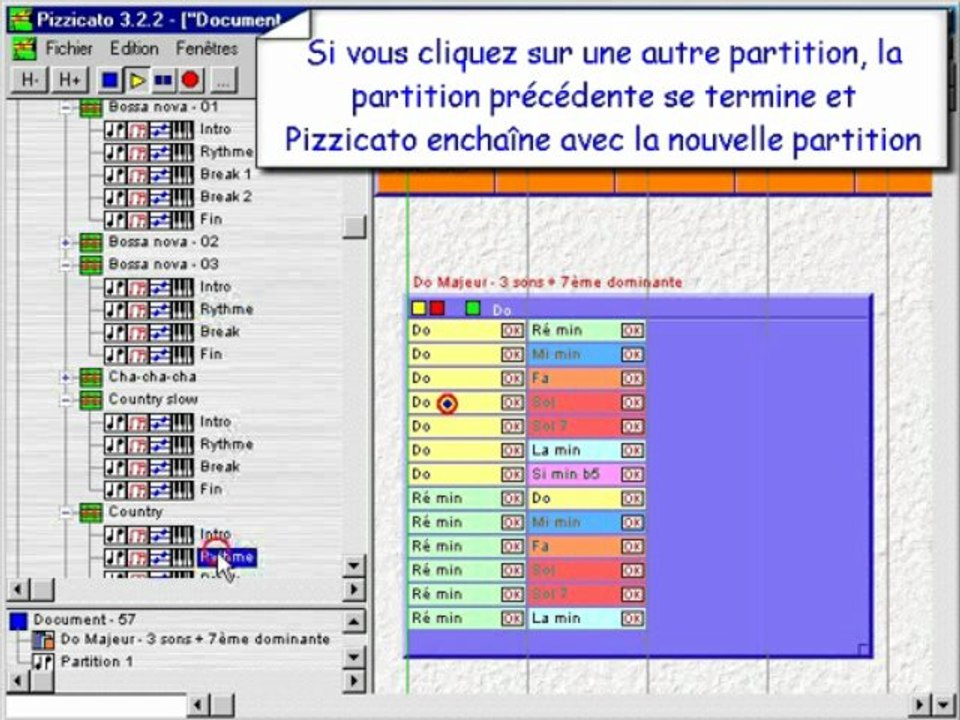Select Rythme score under Country slow
960x720 pixels.
(227, 444)
